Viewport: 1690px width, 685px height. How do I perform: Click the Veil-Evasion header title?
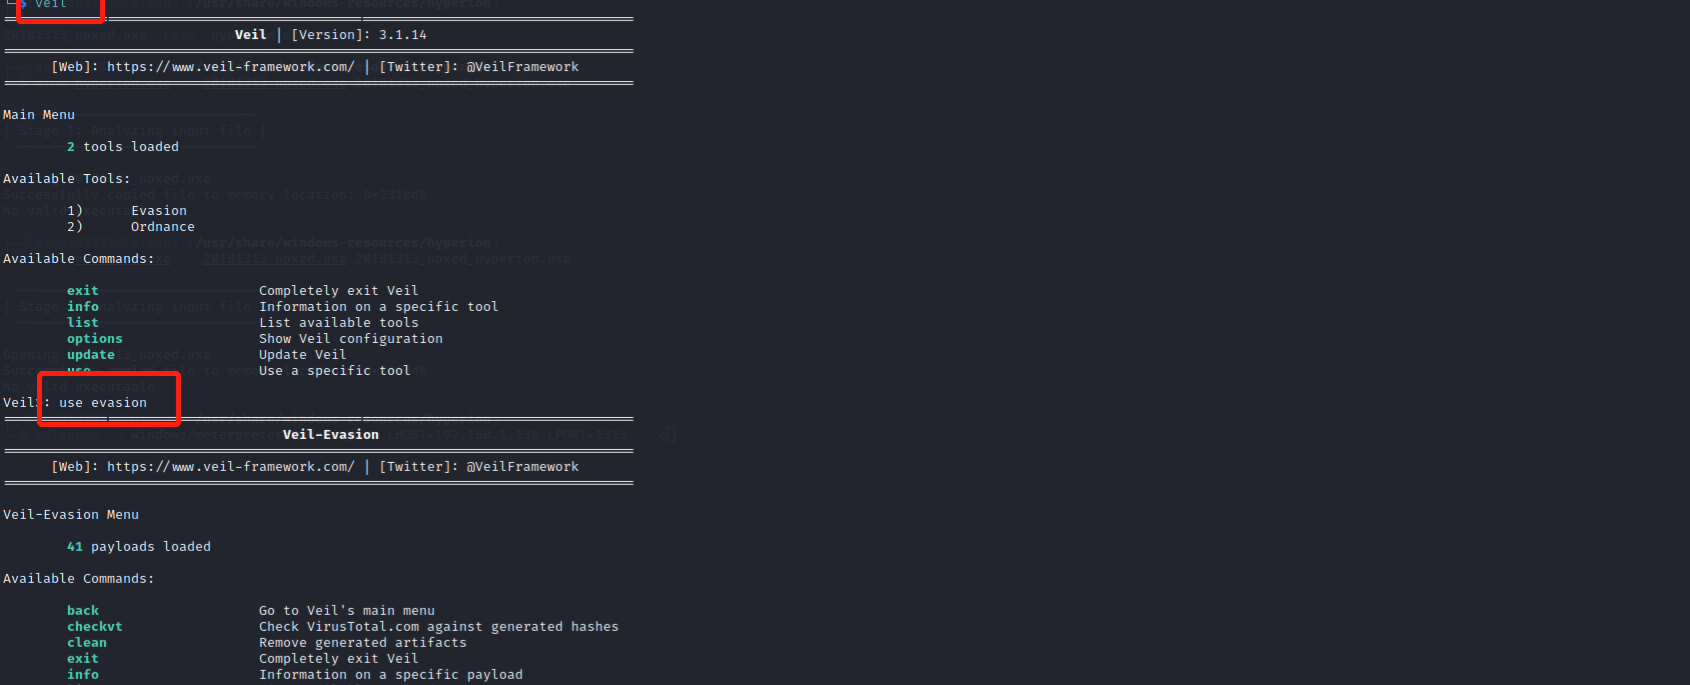pos(331,435)
